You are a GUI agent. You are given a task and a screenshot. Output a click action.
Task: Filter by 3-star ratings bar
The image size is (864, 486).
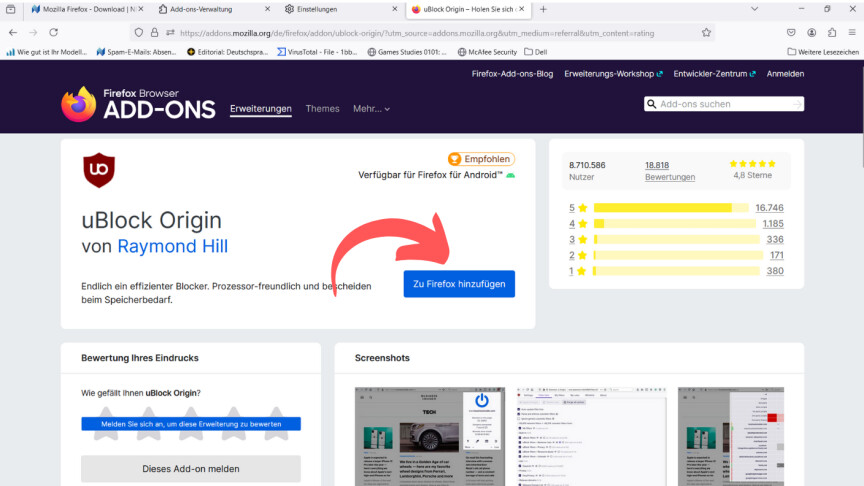(676, 239)
